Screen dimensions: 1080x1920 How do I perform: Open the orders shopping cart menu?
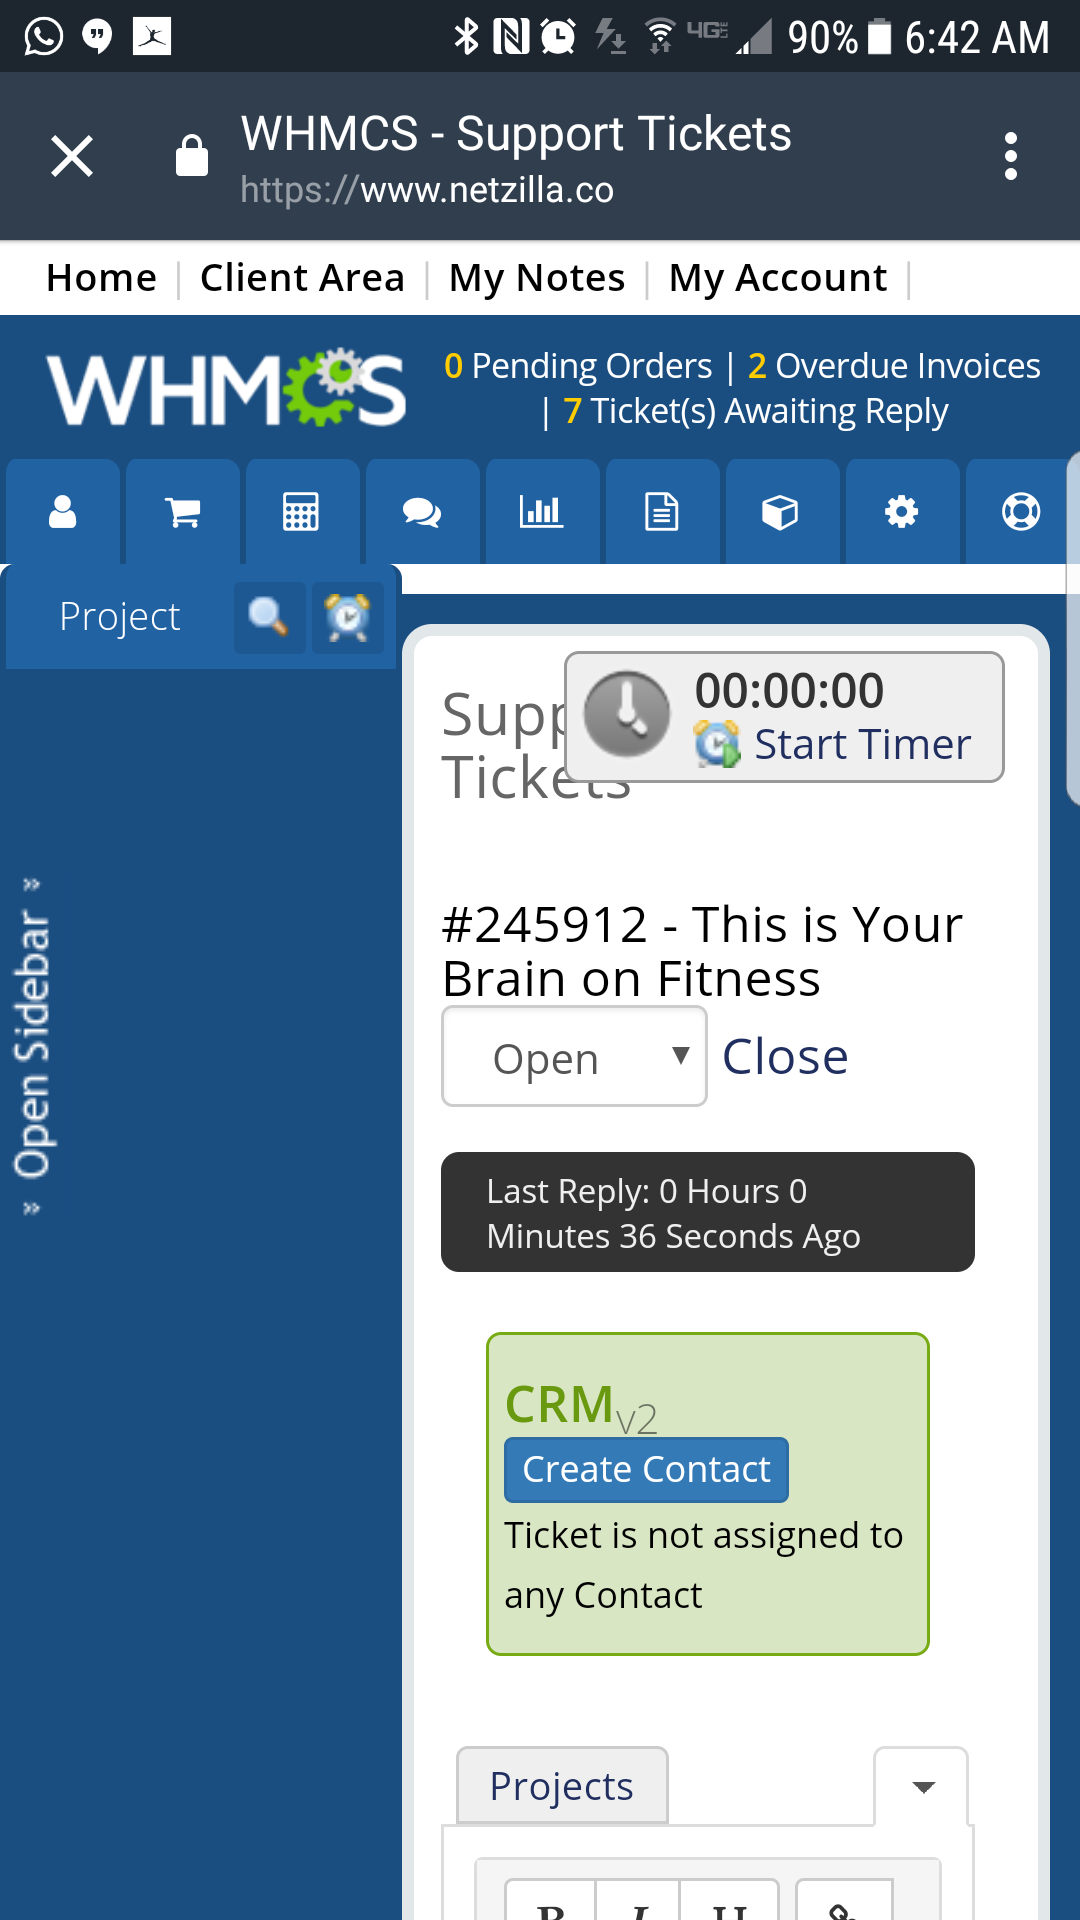(182, 512)
